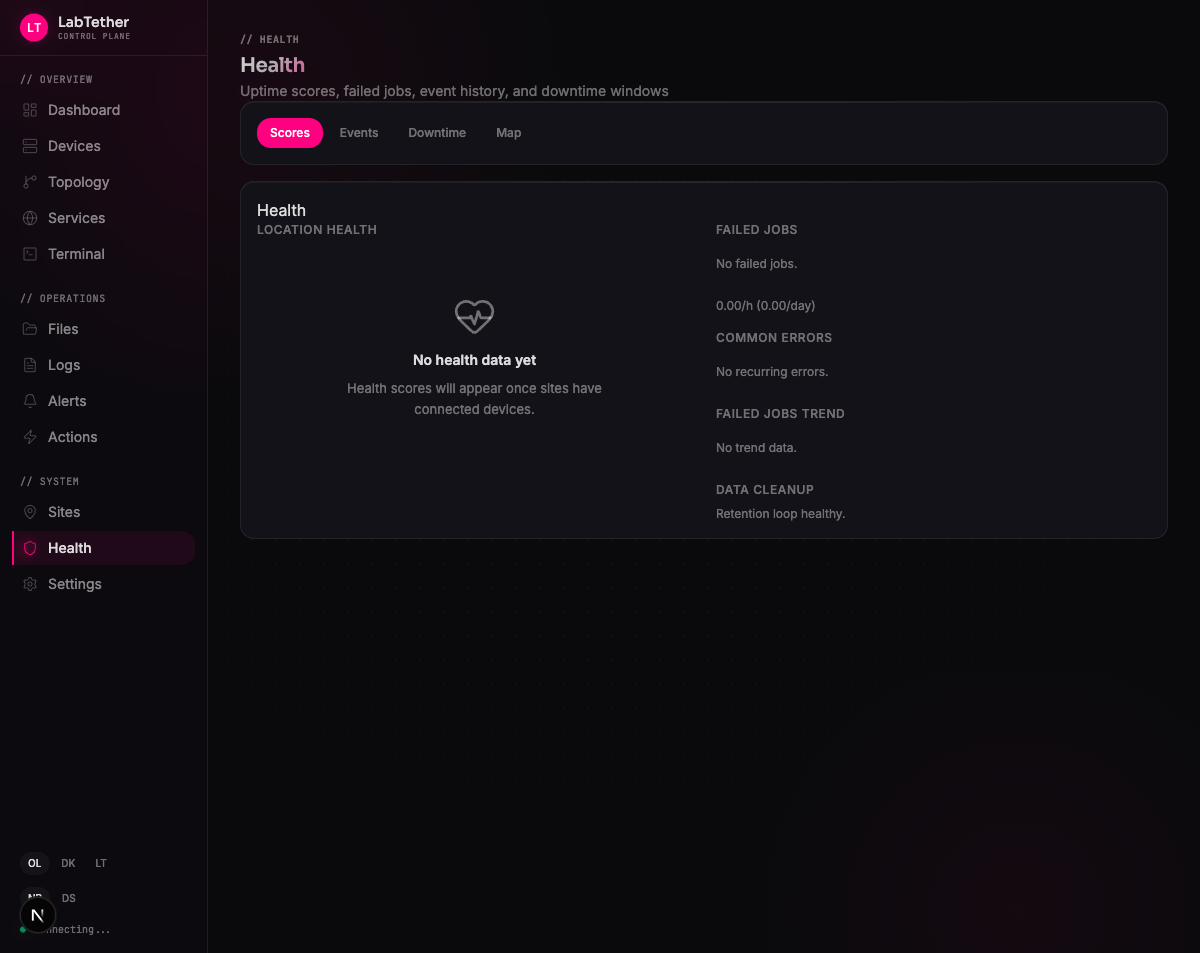Click the Uptime scores page description text

click(x=454, y=91)
